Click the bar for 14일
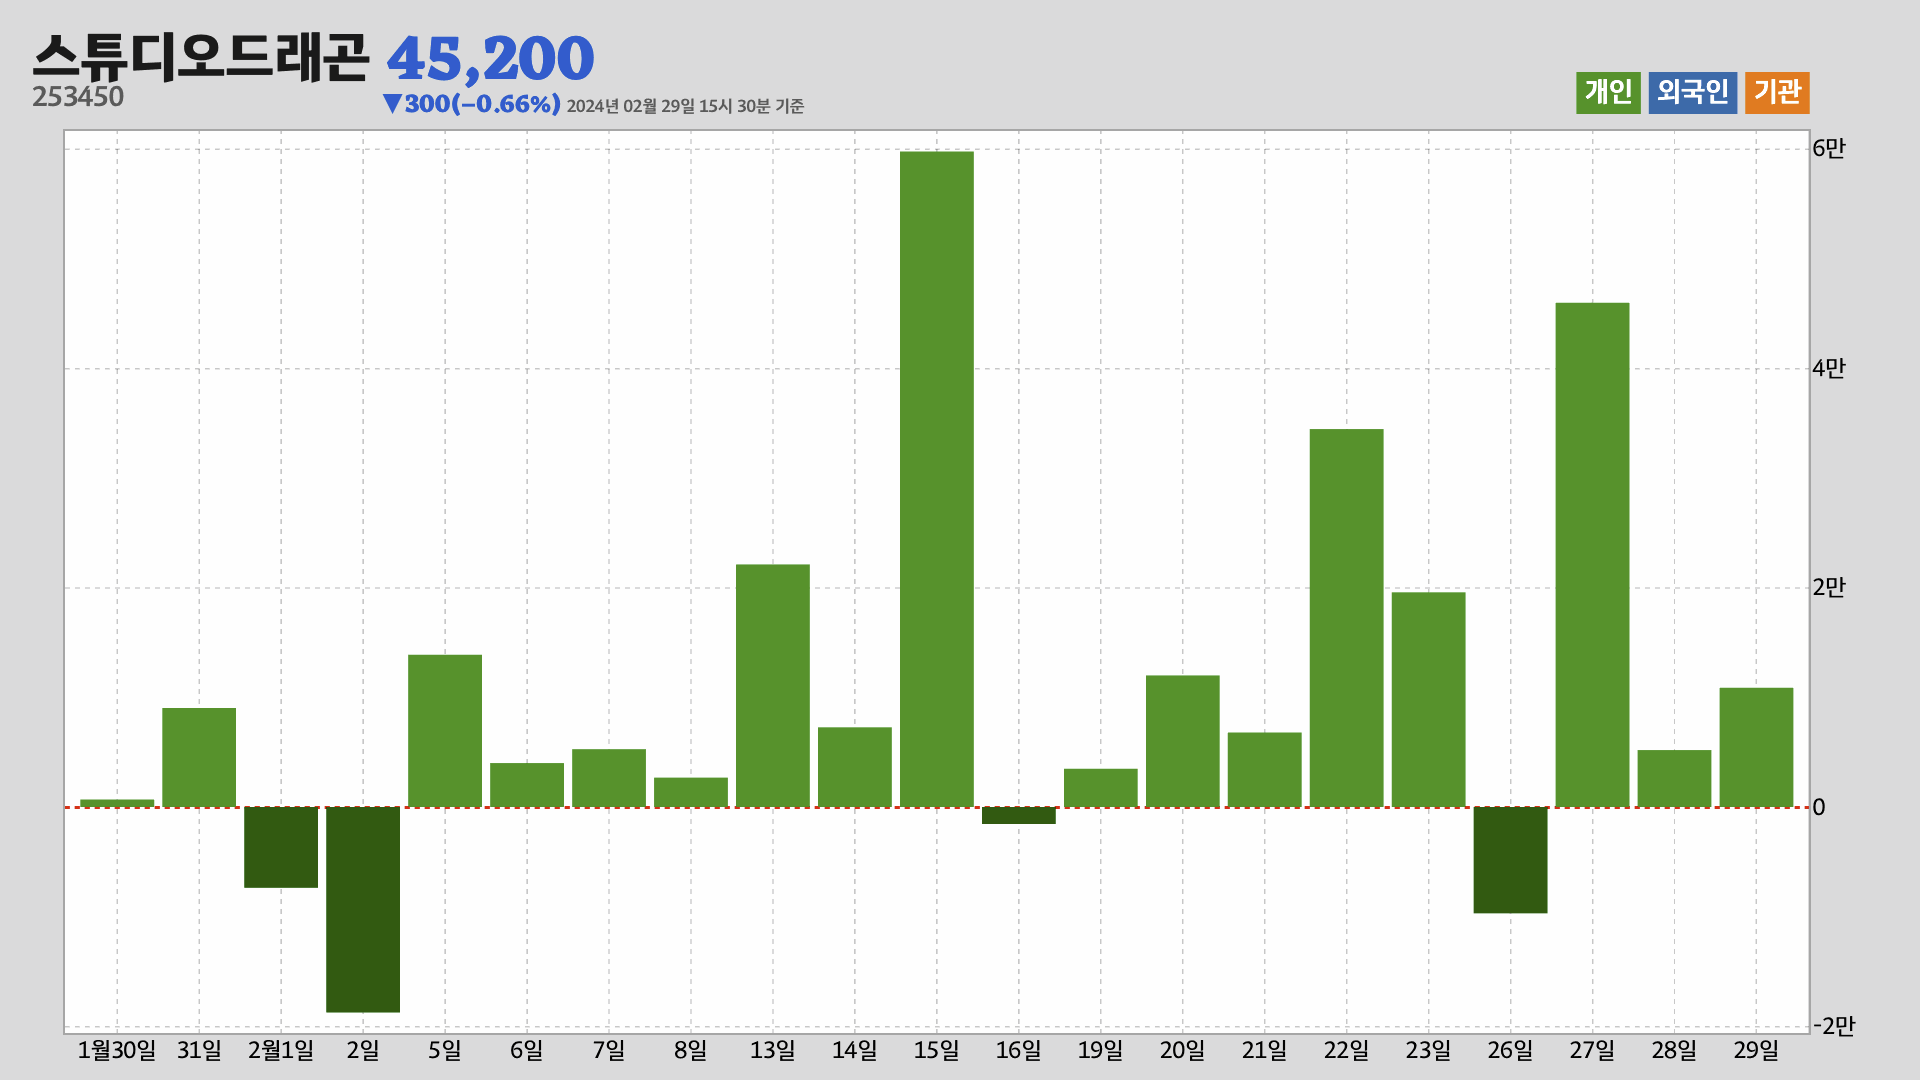1920x1080 pixels. (855, 767)
